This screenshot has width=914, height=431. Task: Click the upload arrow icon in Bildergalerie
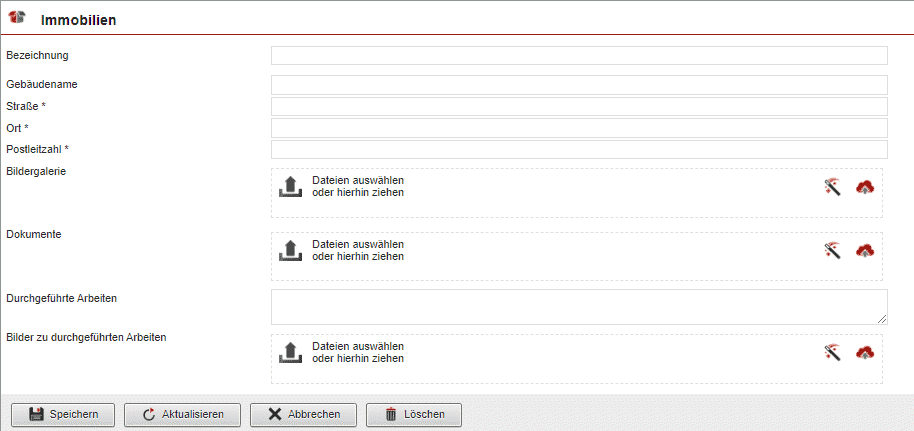(x=290, y=186)
